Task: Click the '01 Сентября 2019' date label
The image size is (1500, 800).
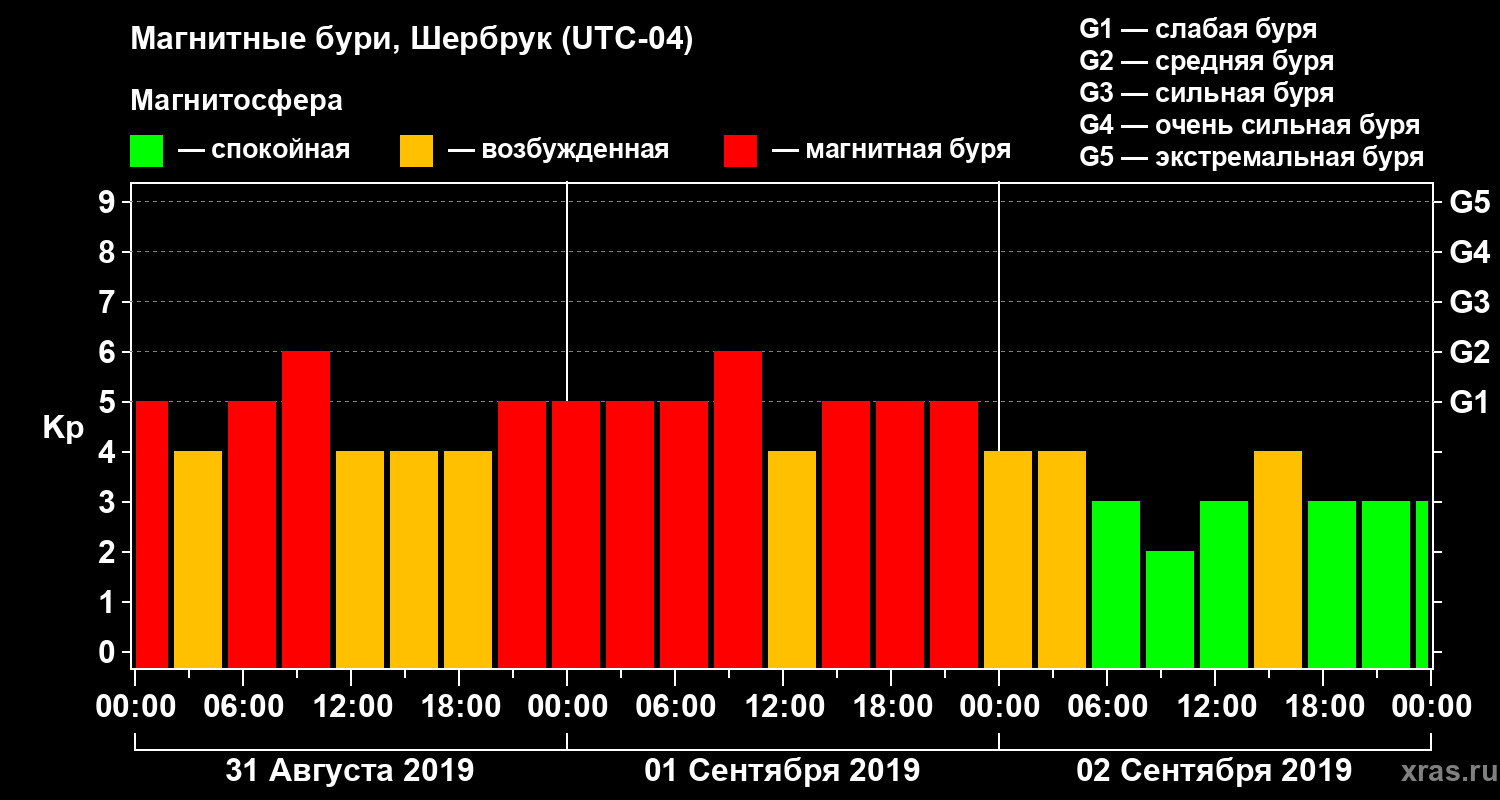Action: coord(782,771)
